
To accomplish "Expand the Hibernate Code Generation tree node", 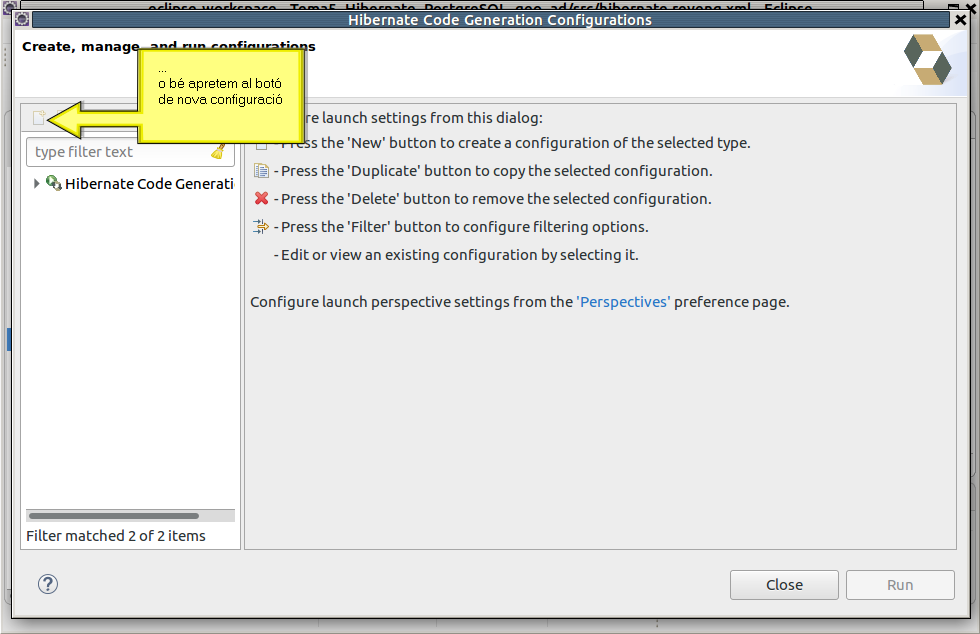I will click(36, 183).
